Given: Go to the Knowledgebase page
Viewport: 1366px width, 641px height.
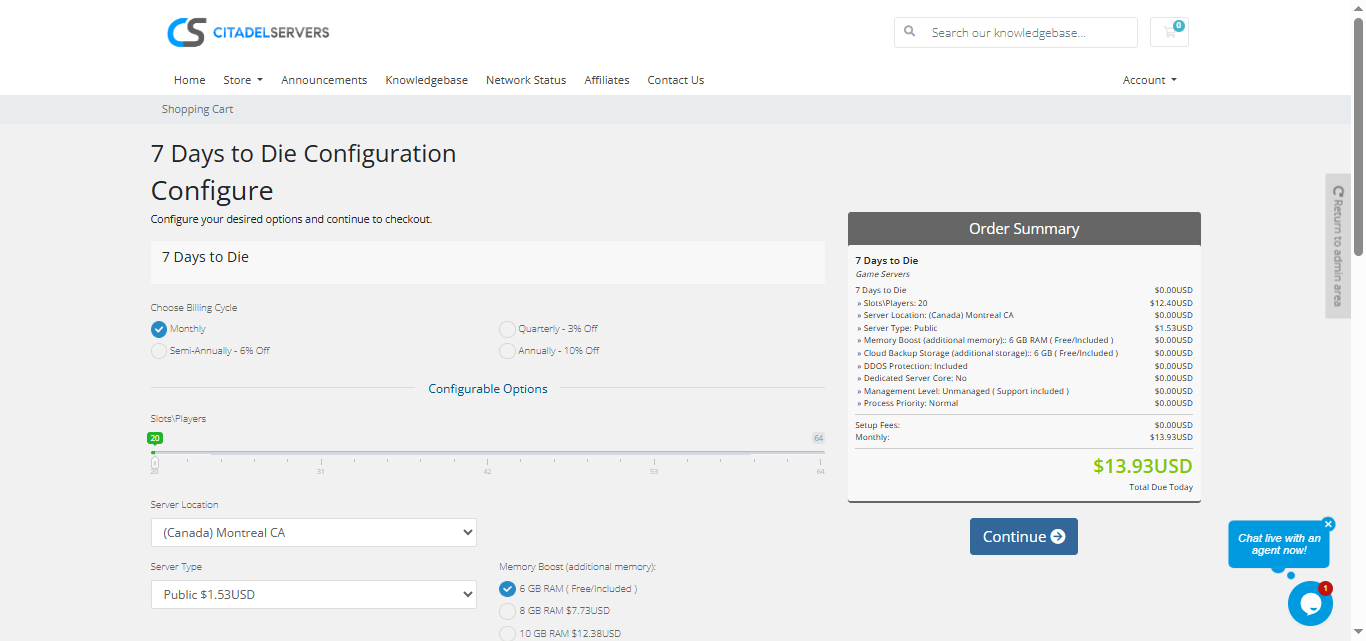Looking at the screenshot, I should pyautogui.click(x=426, y=80).
